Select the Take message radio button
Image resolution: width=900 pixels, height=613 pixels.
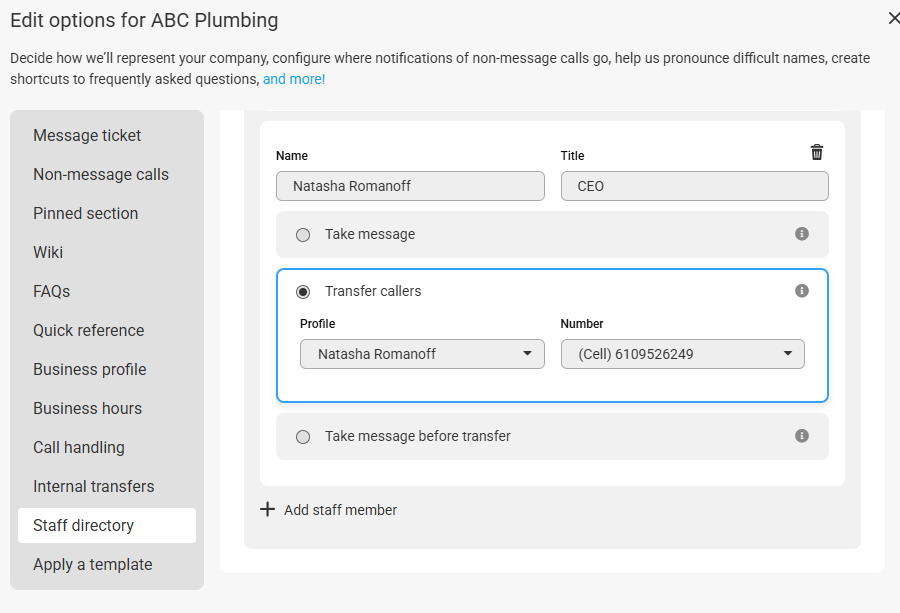coord(303,235)
